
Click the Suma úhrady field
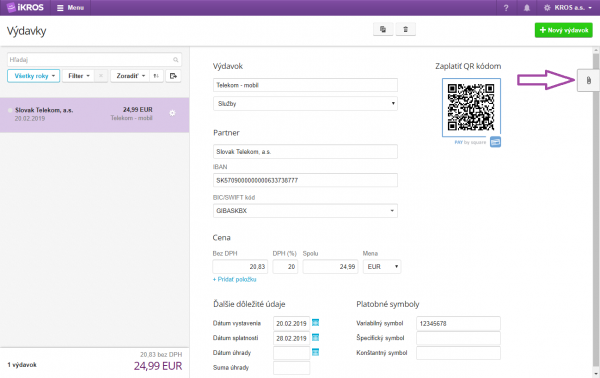[x=291, y=368]
